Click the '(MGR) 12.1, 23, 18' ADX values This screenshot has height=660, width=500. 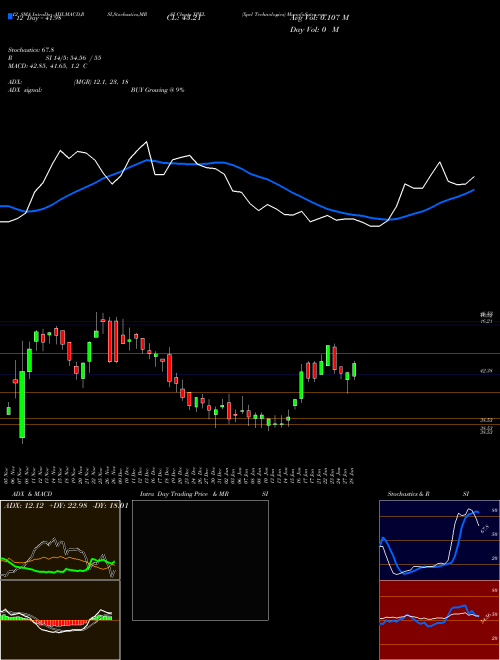tap(101, 82)
